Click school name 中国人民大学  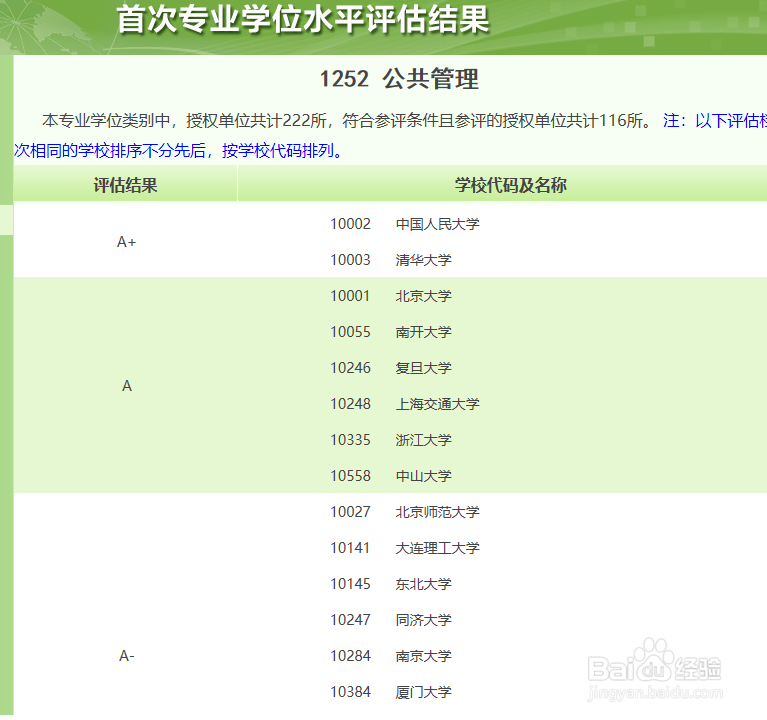437,224
